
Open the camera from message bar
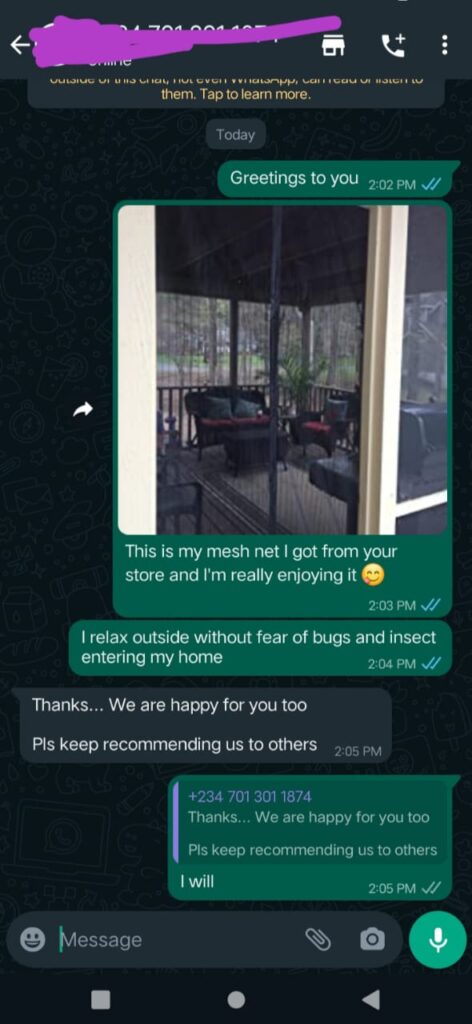[372, 939]
